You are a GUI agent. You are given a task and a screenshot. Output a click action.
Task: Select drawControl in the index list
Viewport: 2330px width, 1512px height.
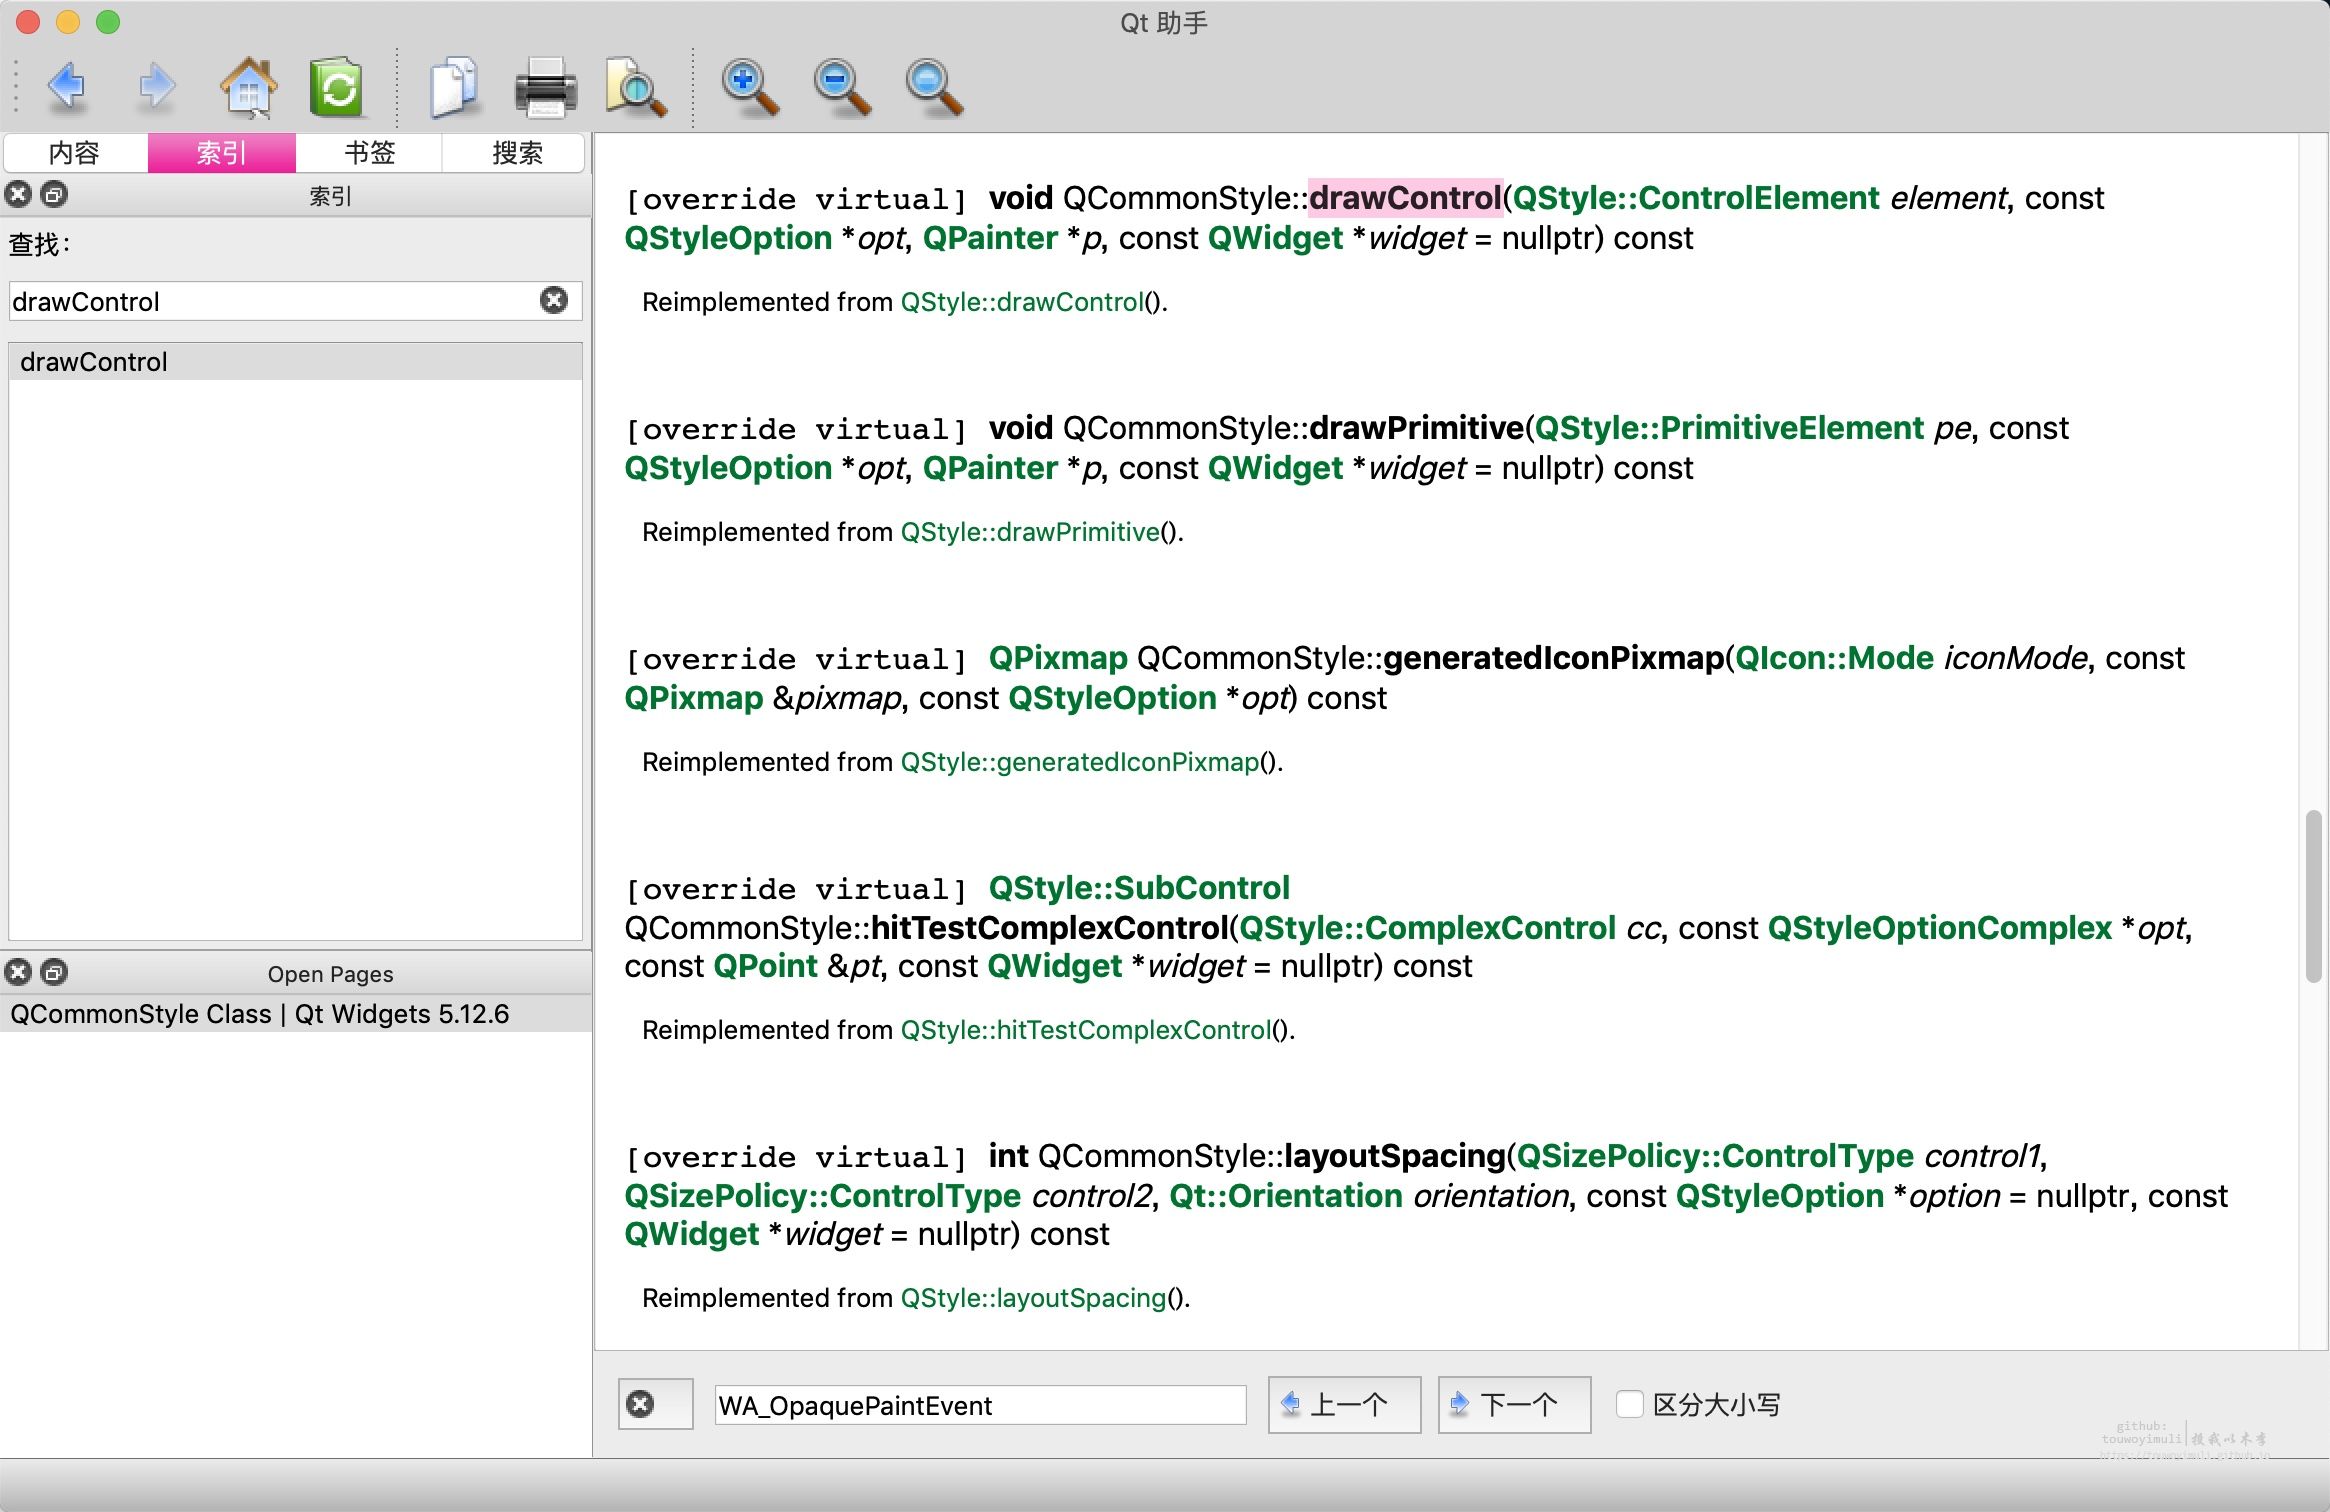(x=94, y=362)
